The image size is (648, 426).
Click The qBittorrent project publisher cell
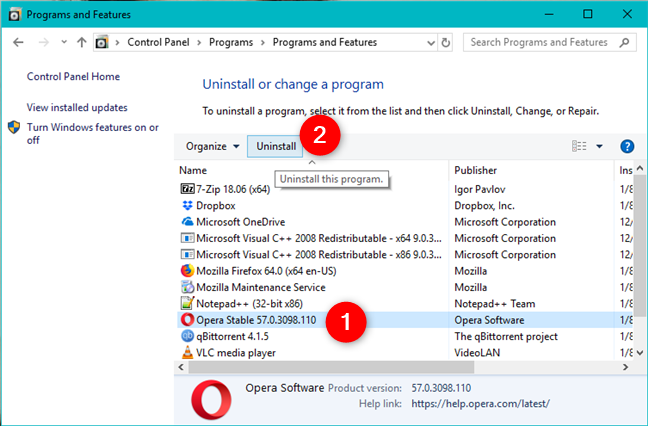[506, 336]
